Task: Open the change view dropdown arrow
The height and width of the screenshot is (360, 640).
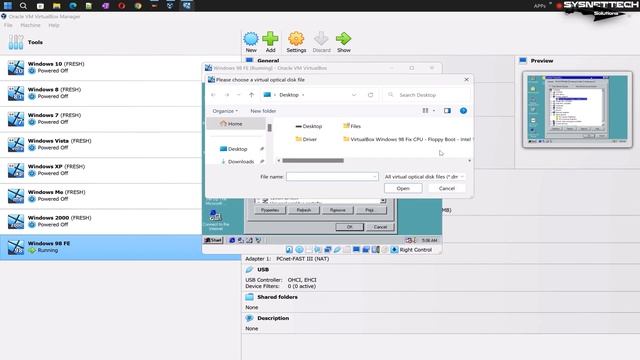Action: 434,111
